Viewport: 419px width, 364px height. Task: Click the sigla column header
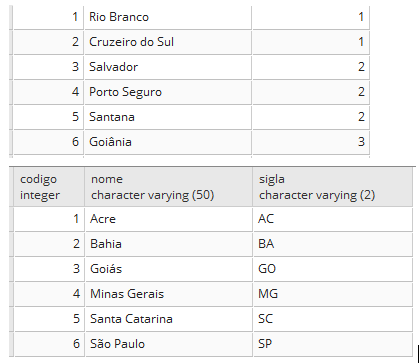point(333,187)
